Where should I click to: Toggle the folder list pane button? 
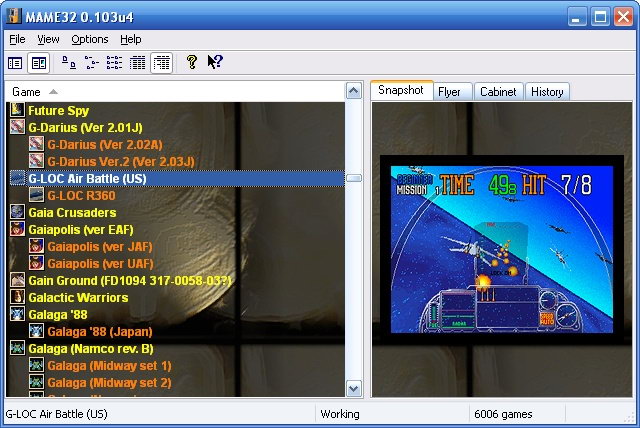[15, 63]
